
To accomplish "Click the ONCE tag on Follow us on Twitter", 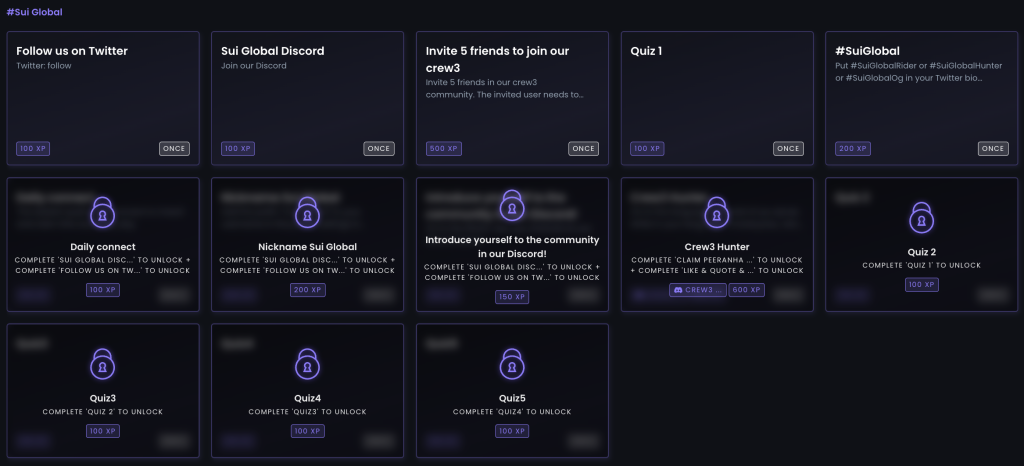I will tap(174, 149).
